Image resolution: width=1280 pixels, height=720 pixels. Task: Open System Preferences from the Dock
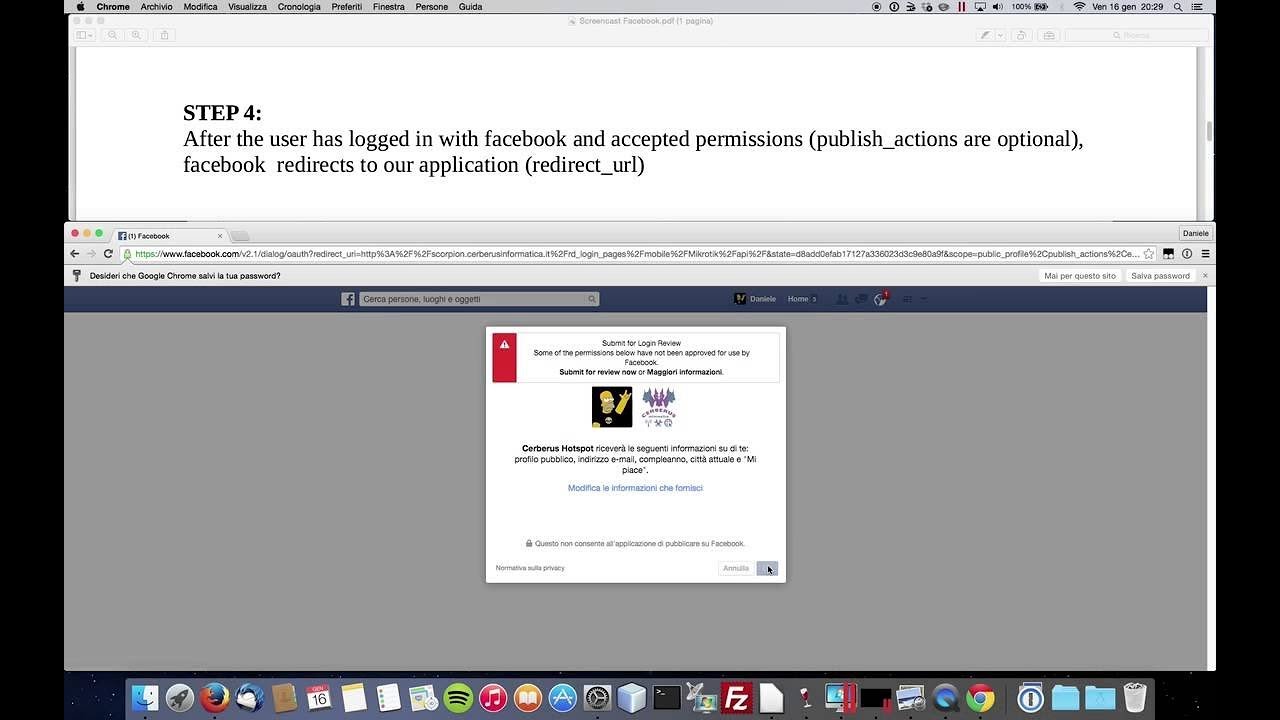[597, 697]
